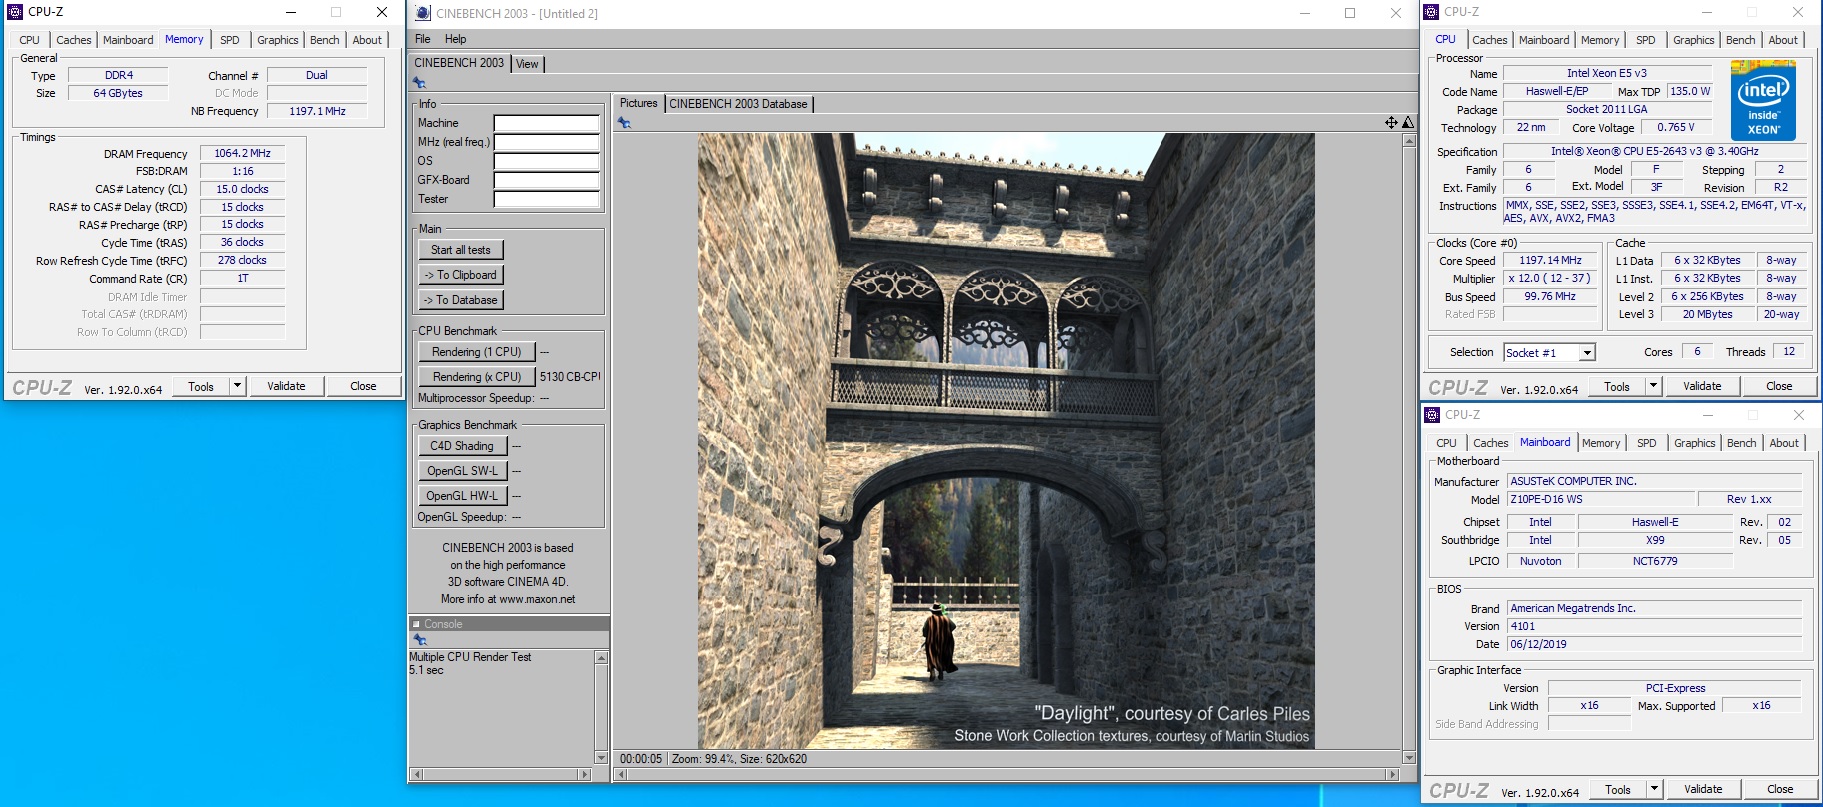
Task: Run the Rendering (1 CPU) benchmark
Action: 477,352
